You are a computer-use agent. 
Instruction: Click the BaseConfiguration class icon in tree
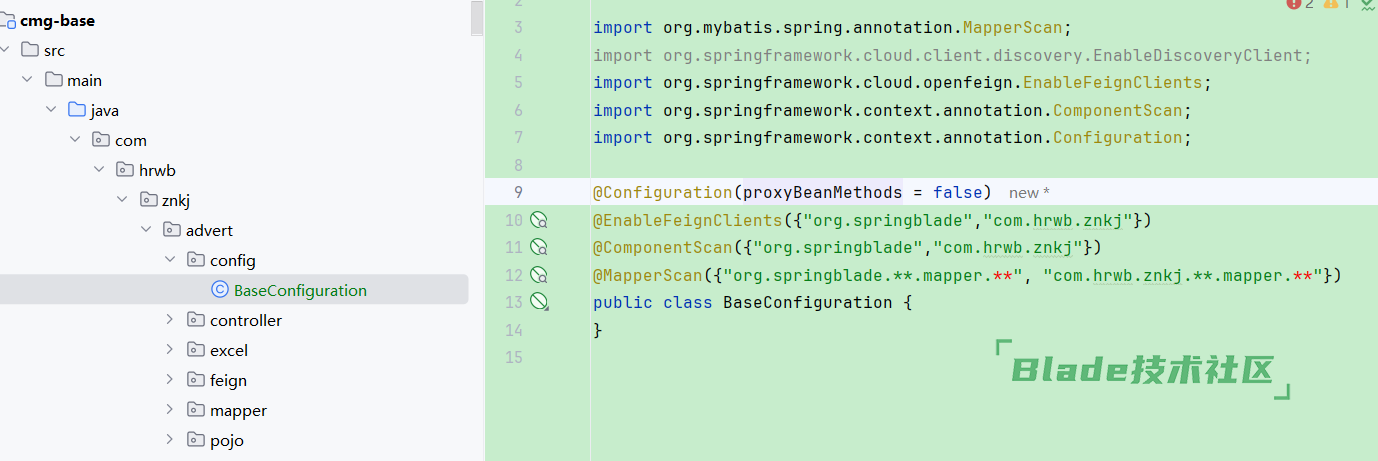click(220, 290)
